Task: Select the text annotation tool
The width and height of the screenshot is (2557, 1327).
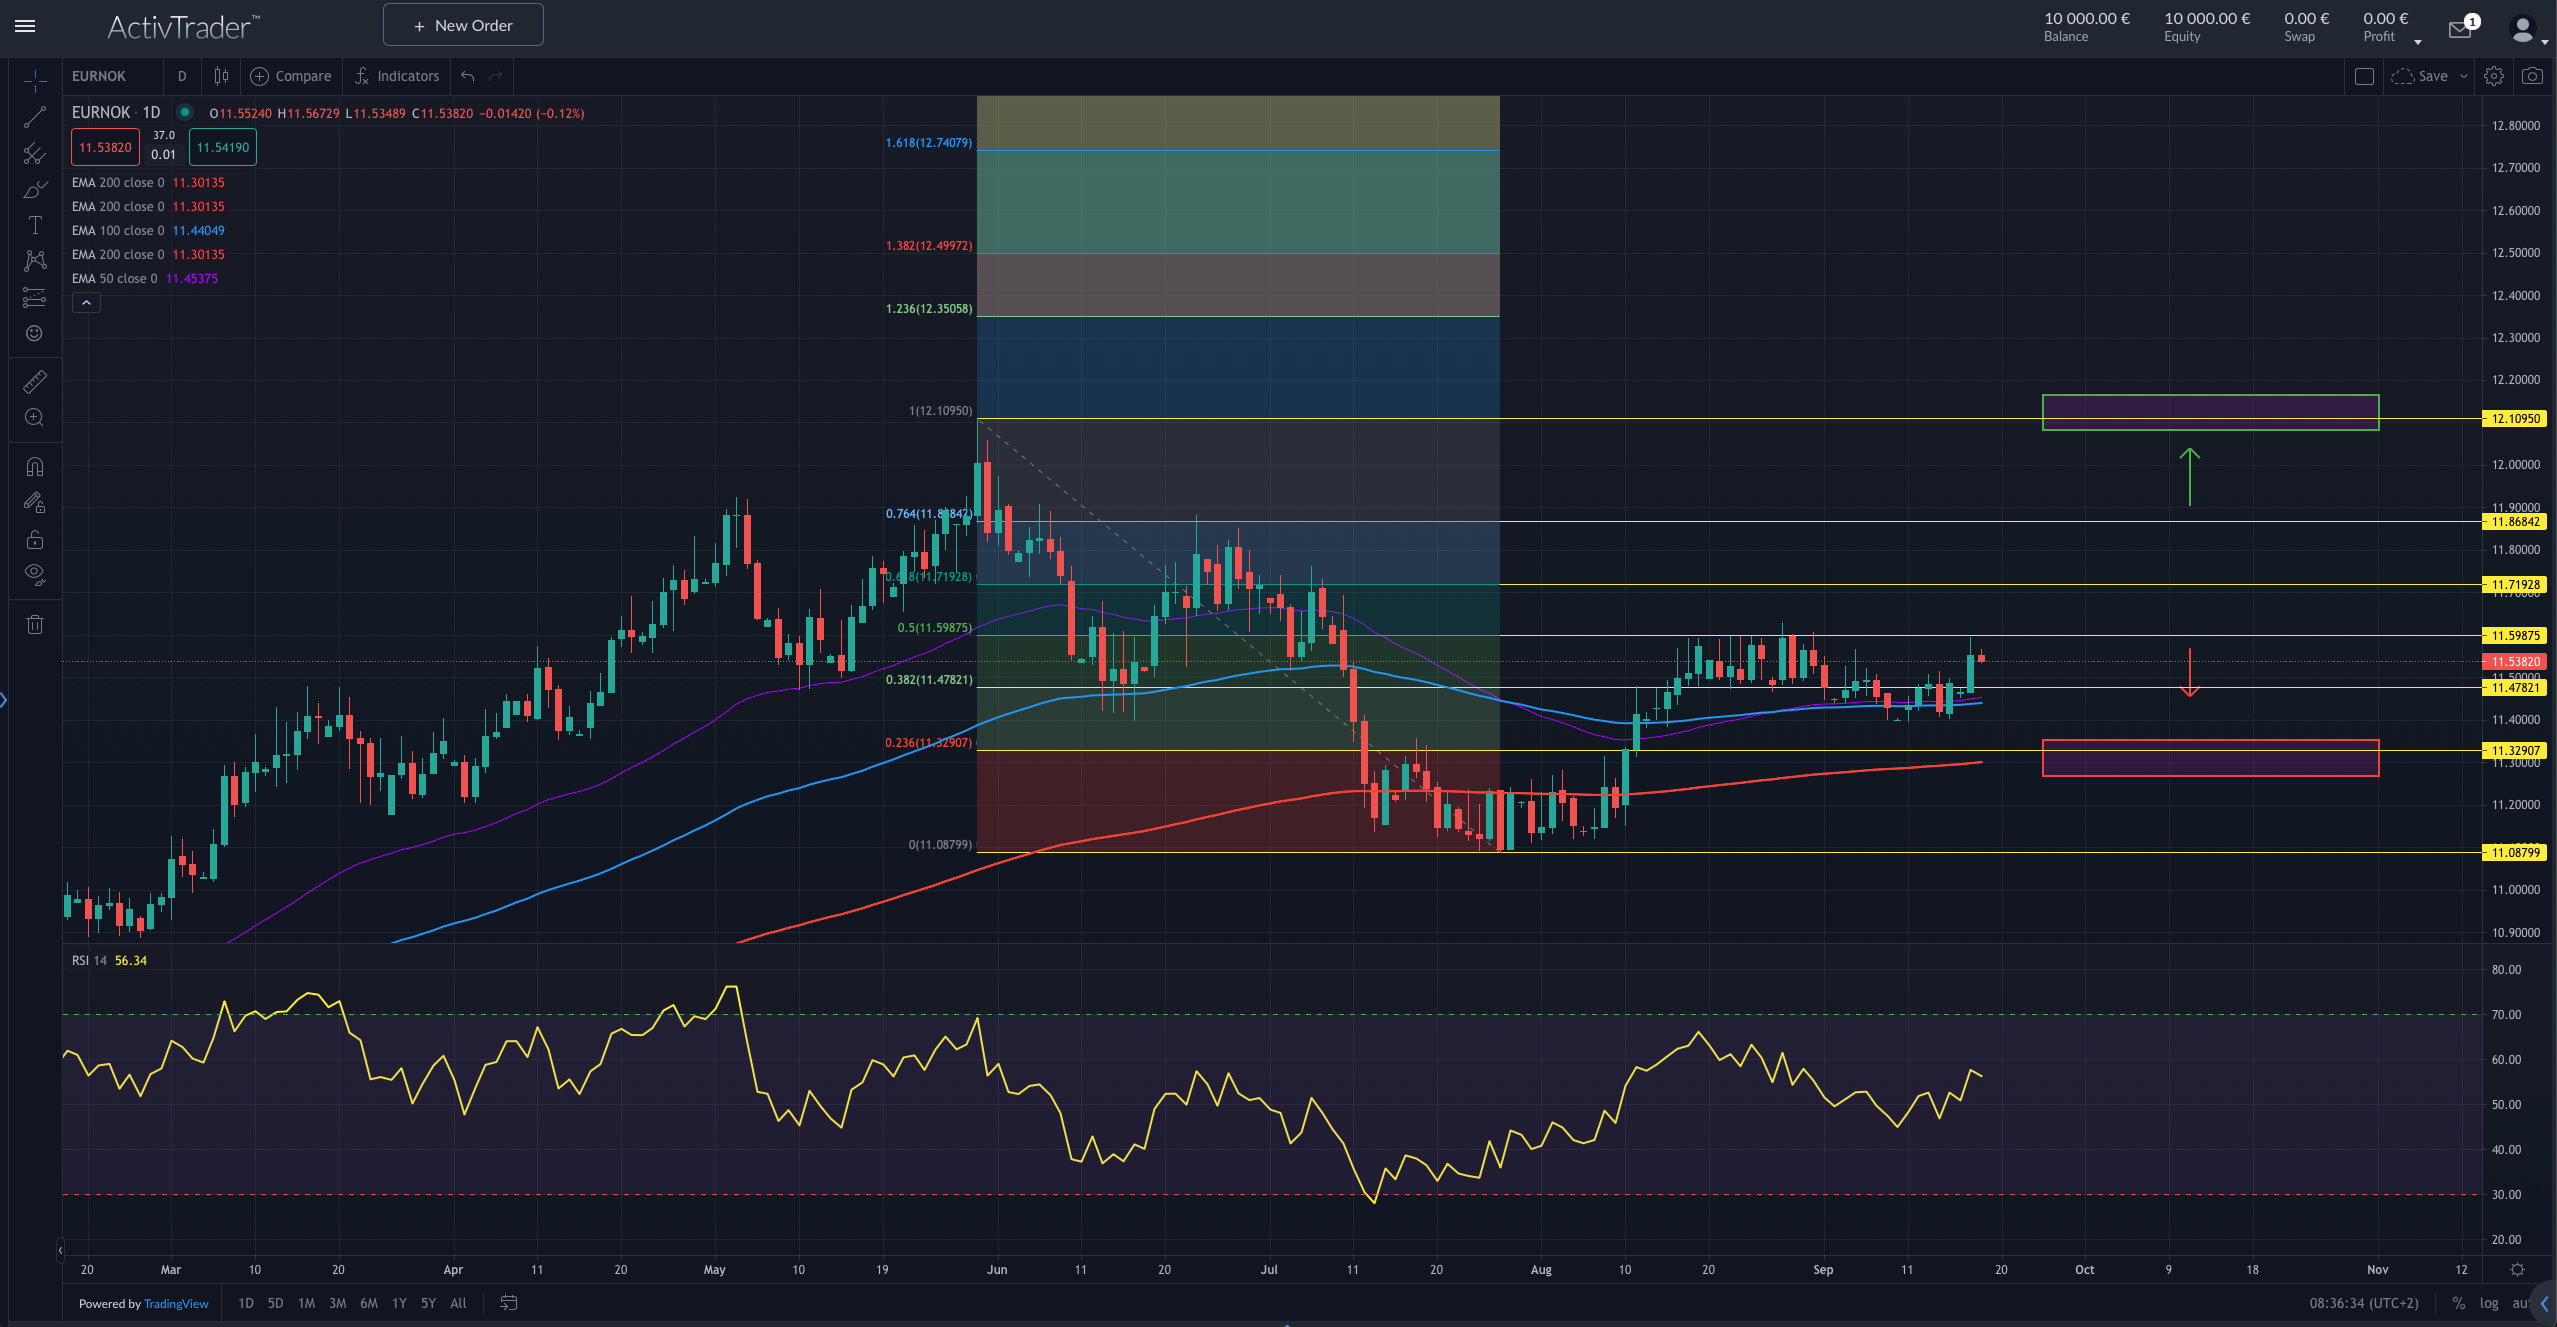Action: (34, 225)
